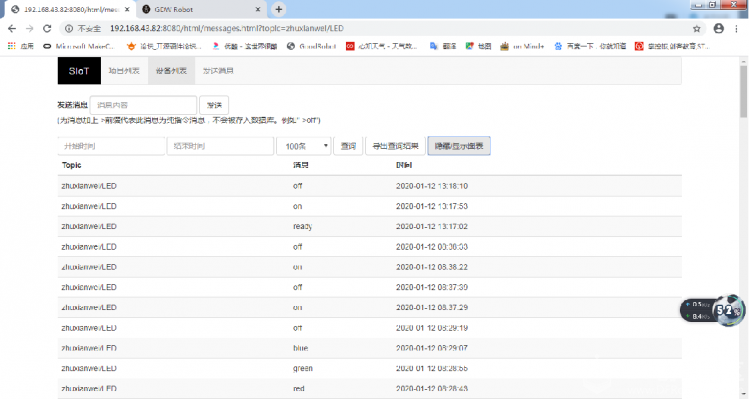Click the 发送 send button
The height and width of the screenshot is (399, 749).
click(214, 105)
